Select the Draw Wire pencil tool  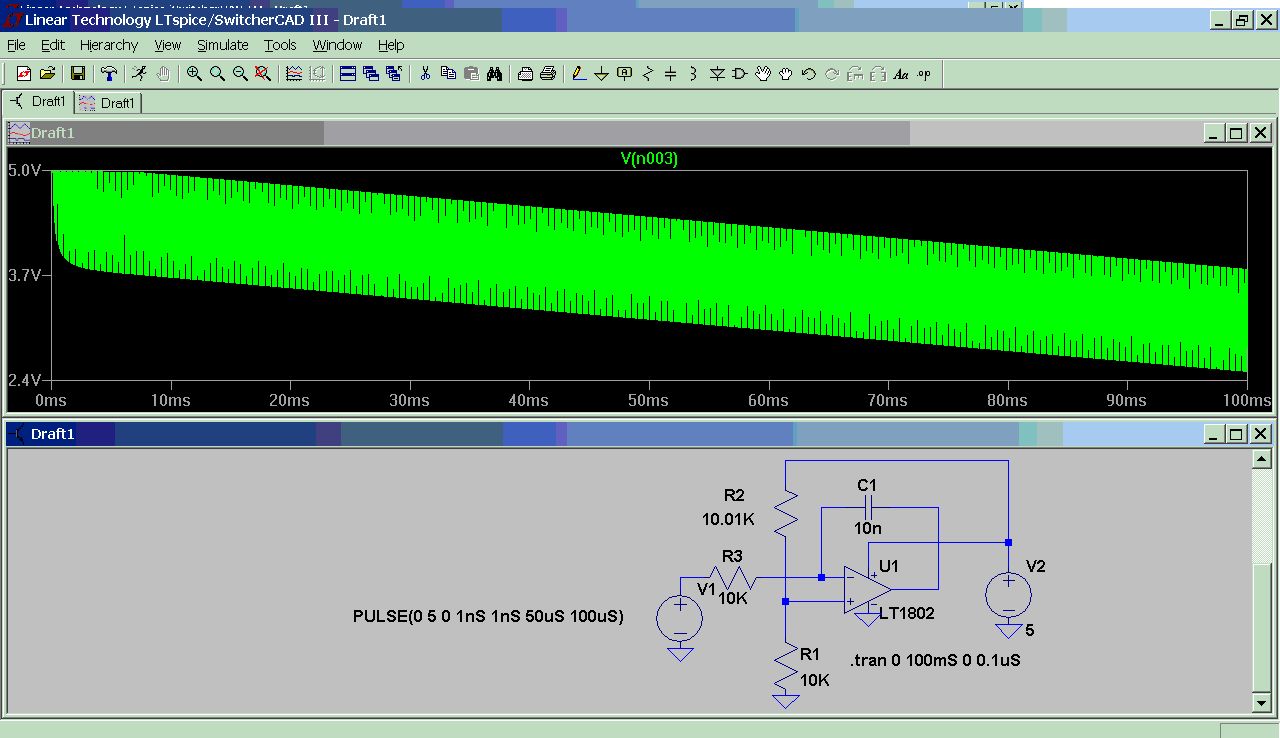tap(579, 74)
